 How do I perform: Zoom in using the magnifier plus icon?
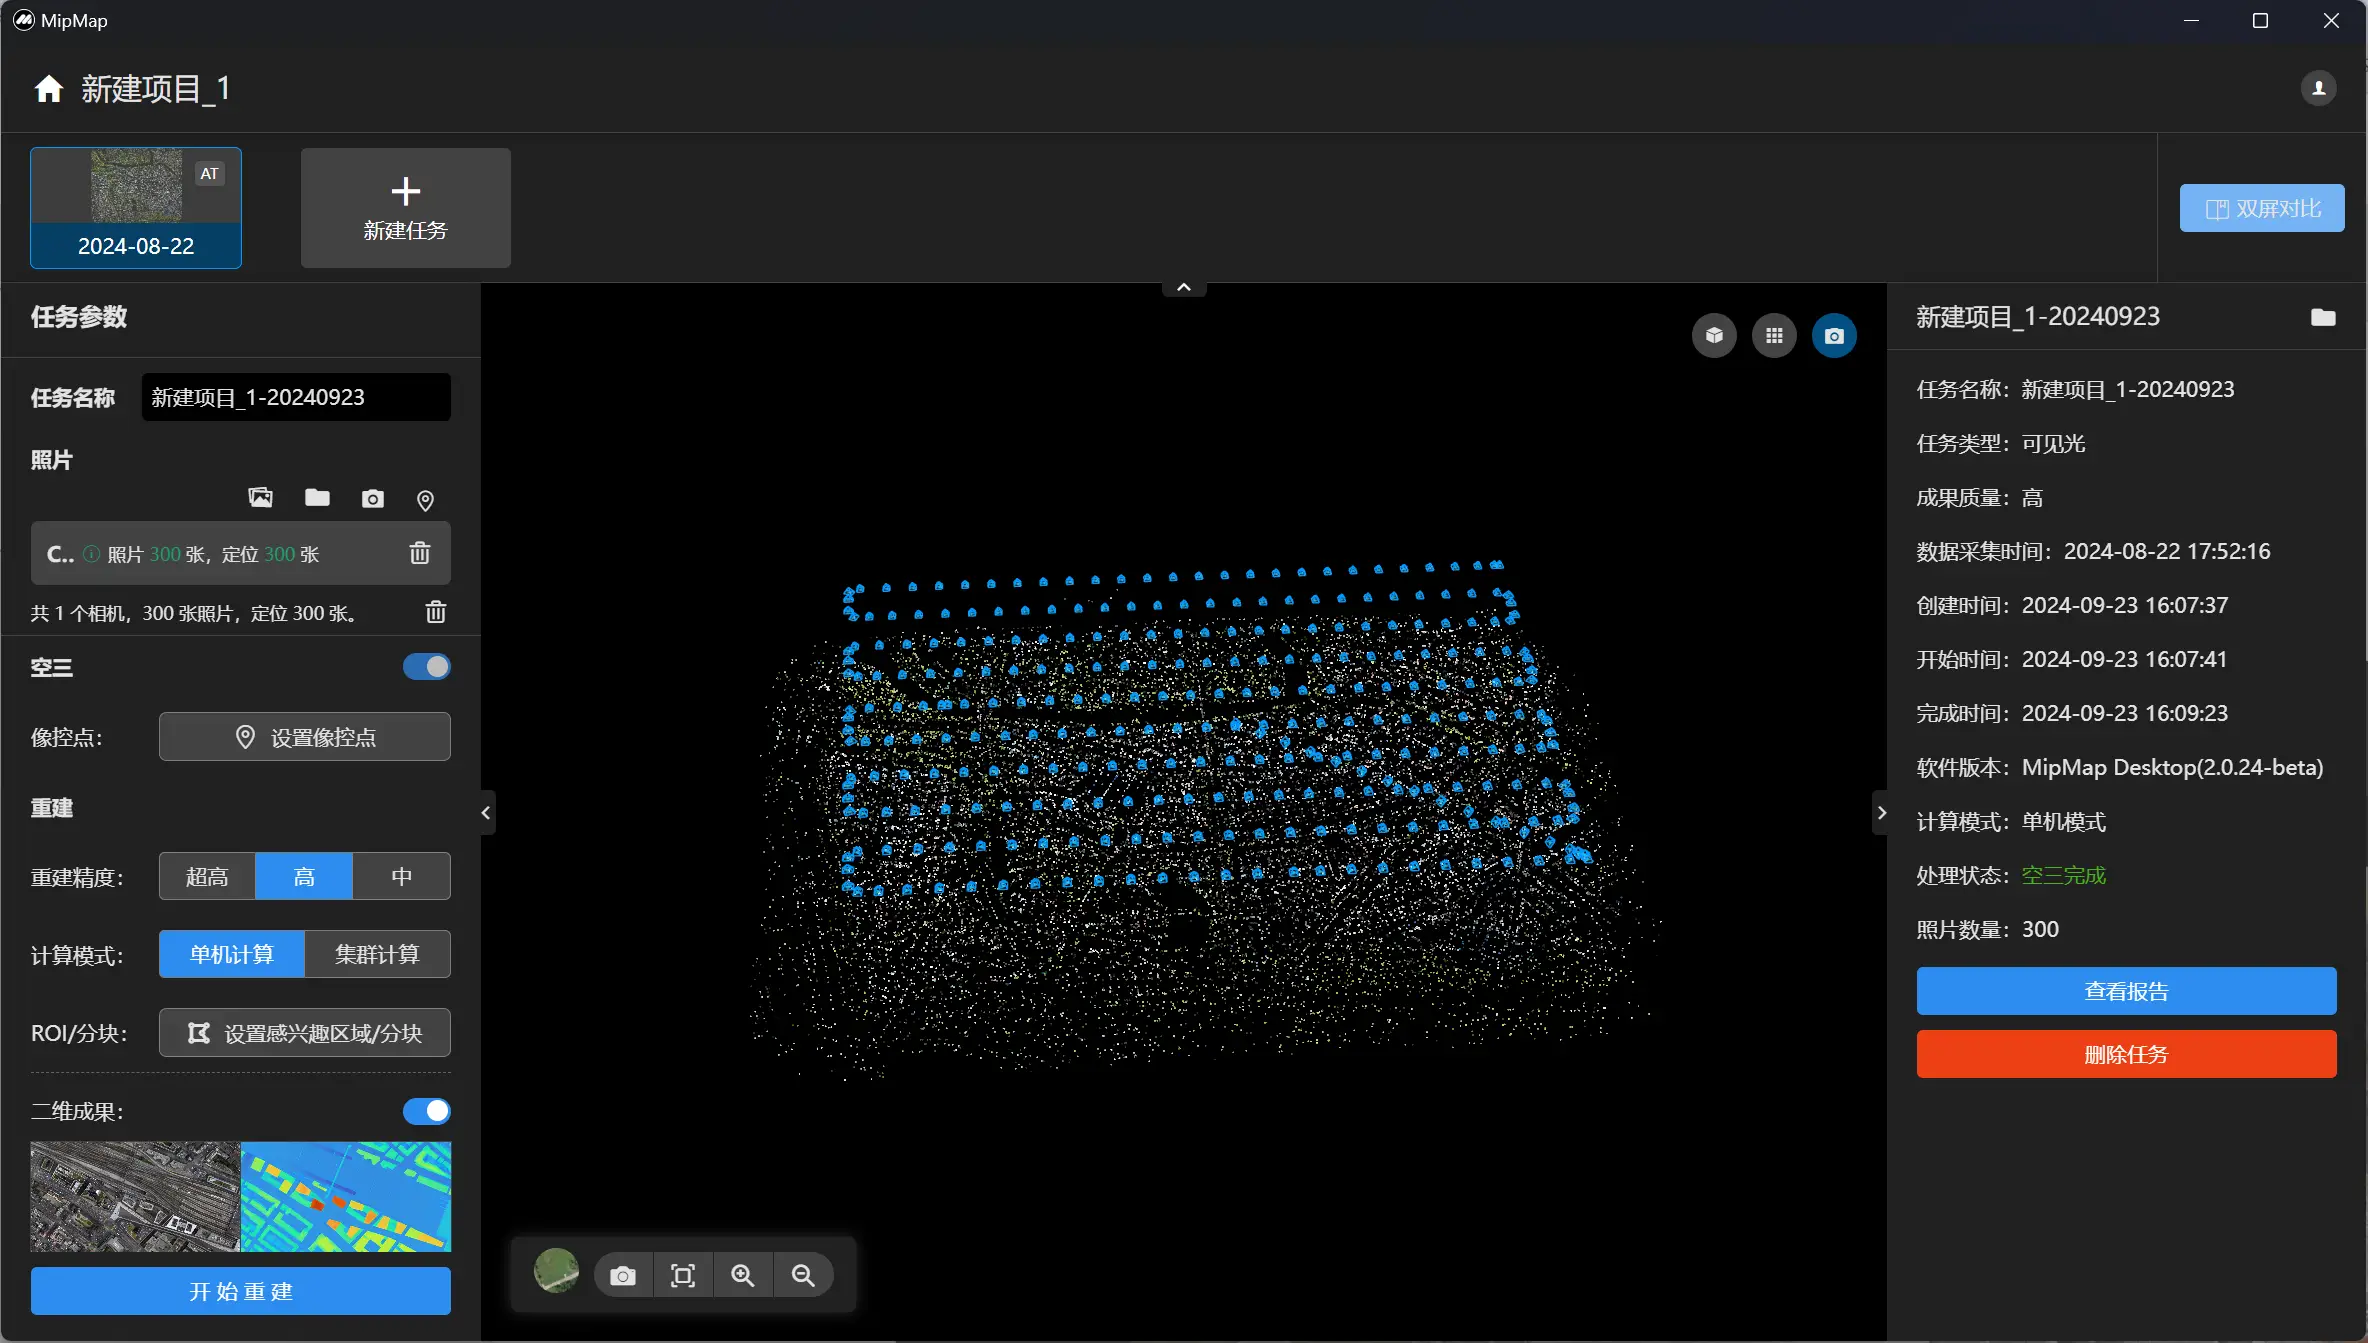point(743,1276)
